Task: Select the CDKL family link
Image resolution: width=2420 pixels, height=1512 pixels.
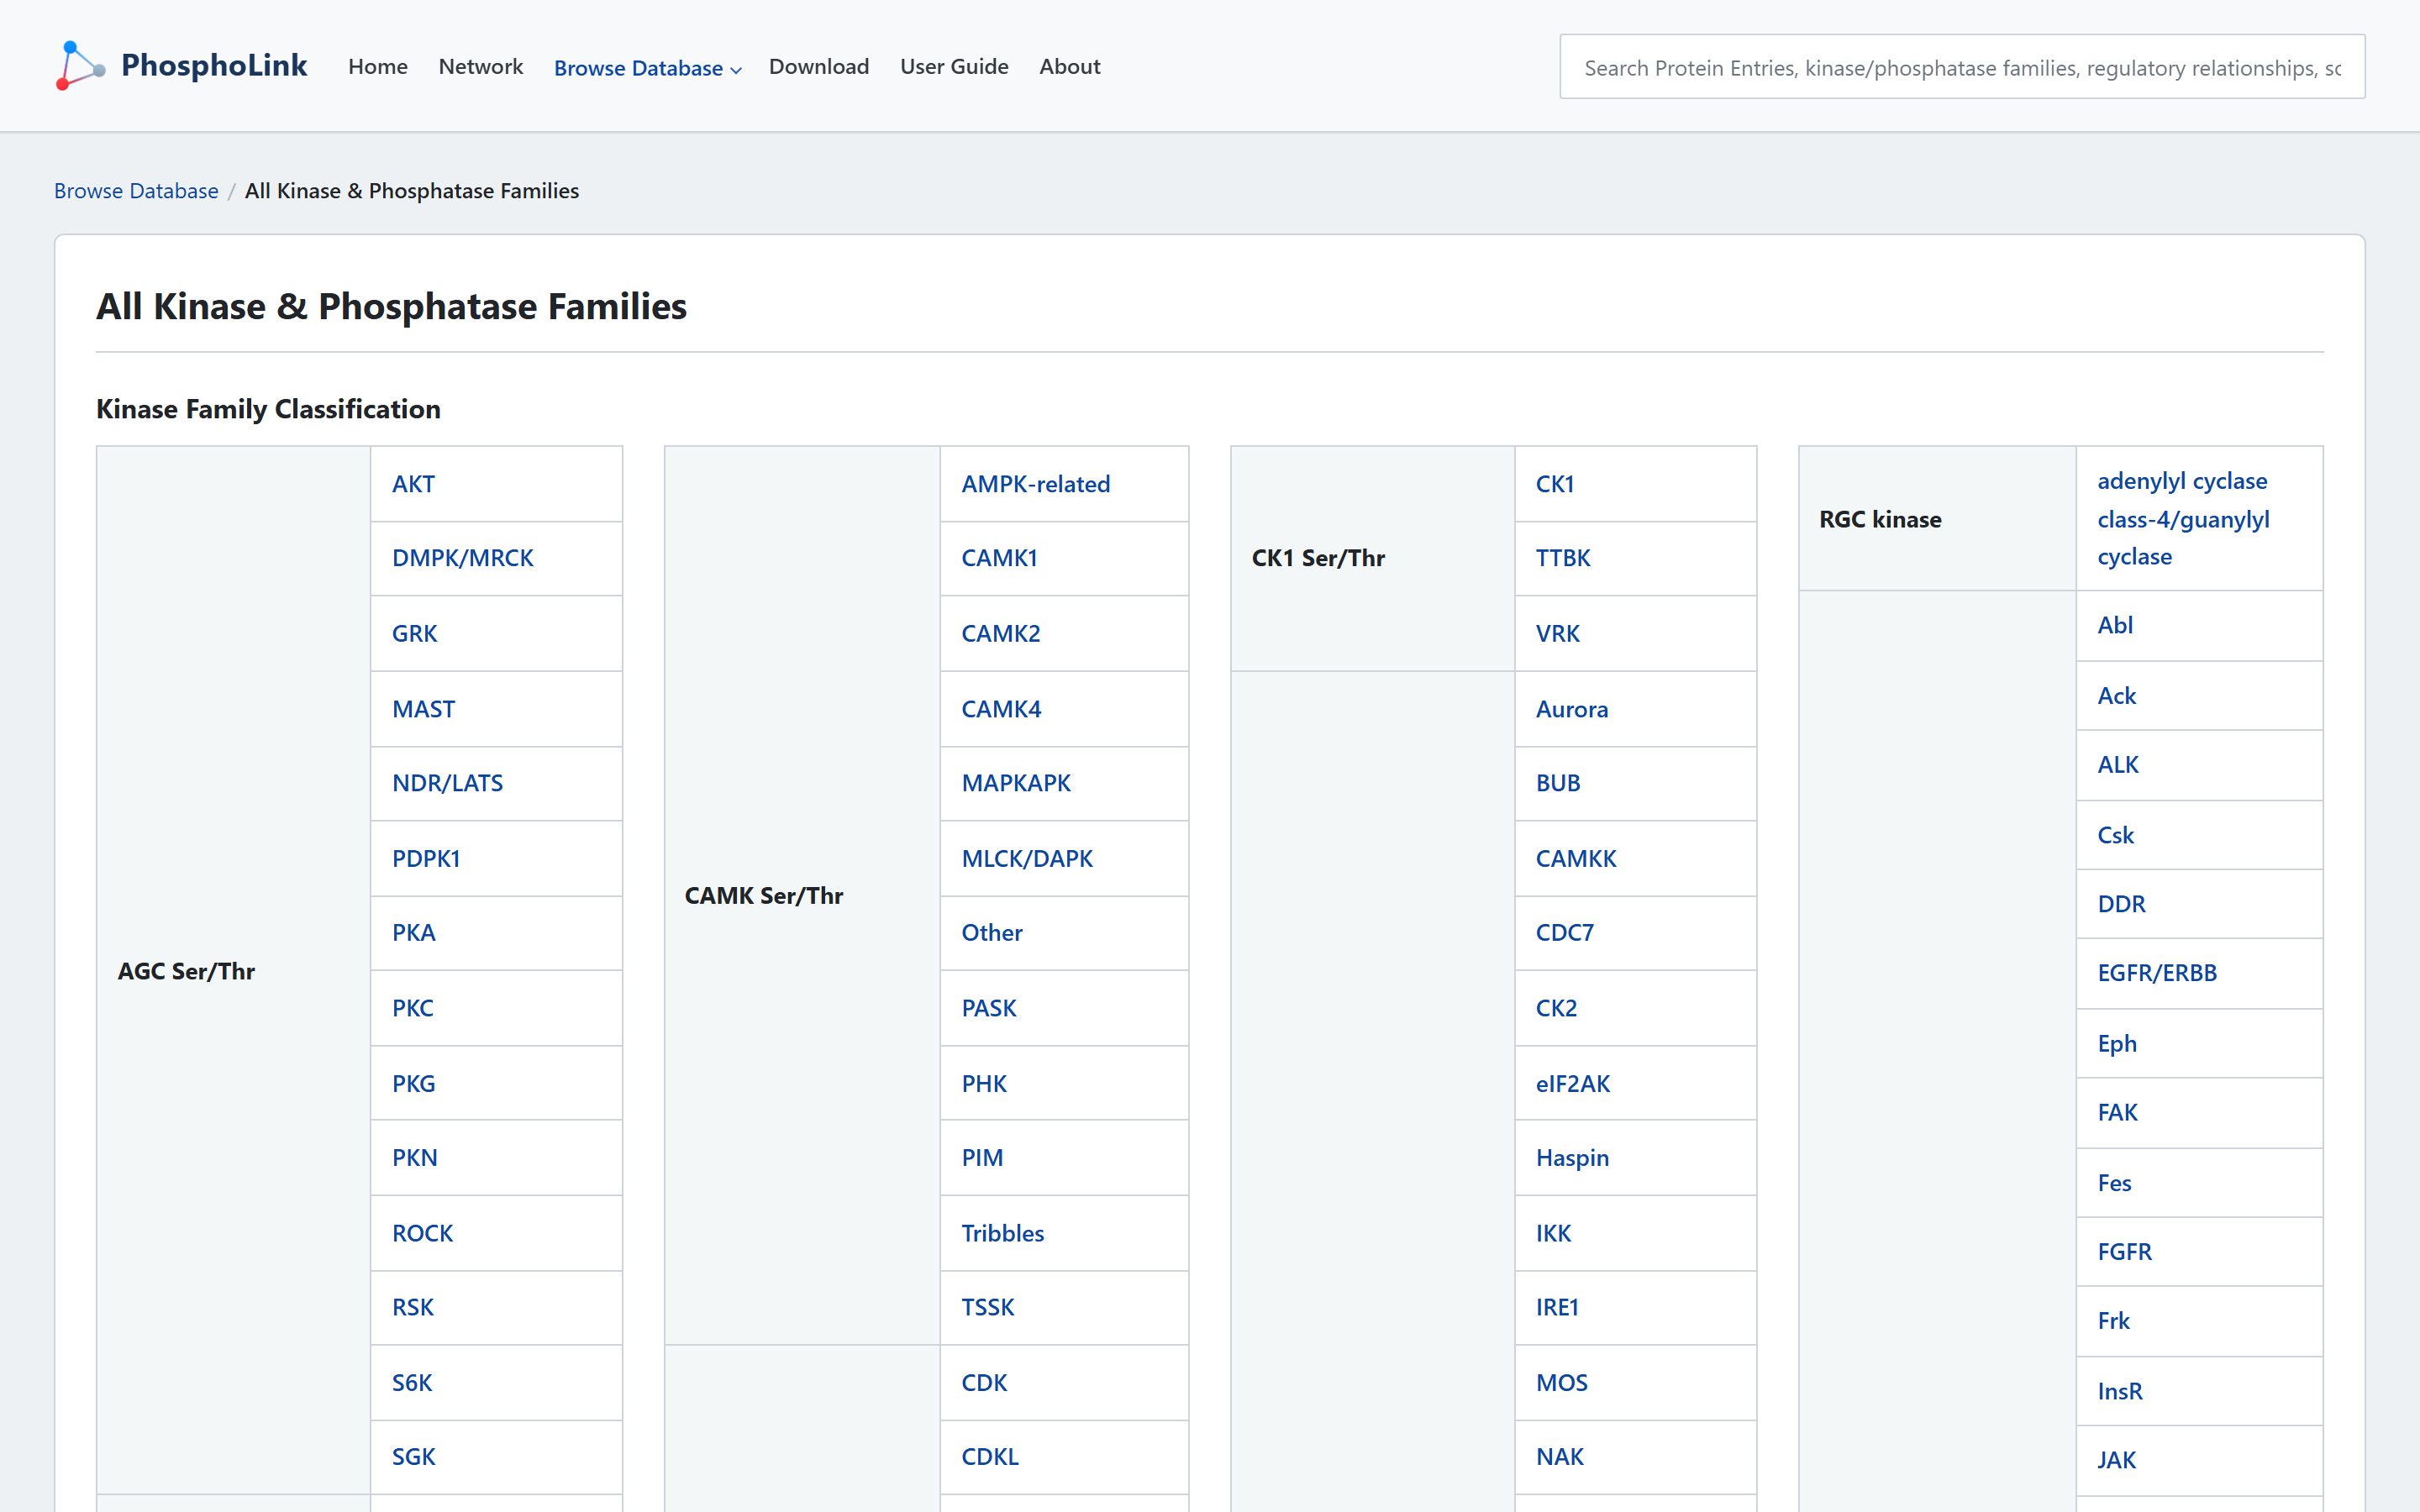Action: coord(990,1457)
